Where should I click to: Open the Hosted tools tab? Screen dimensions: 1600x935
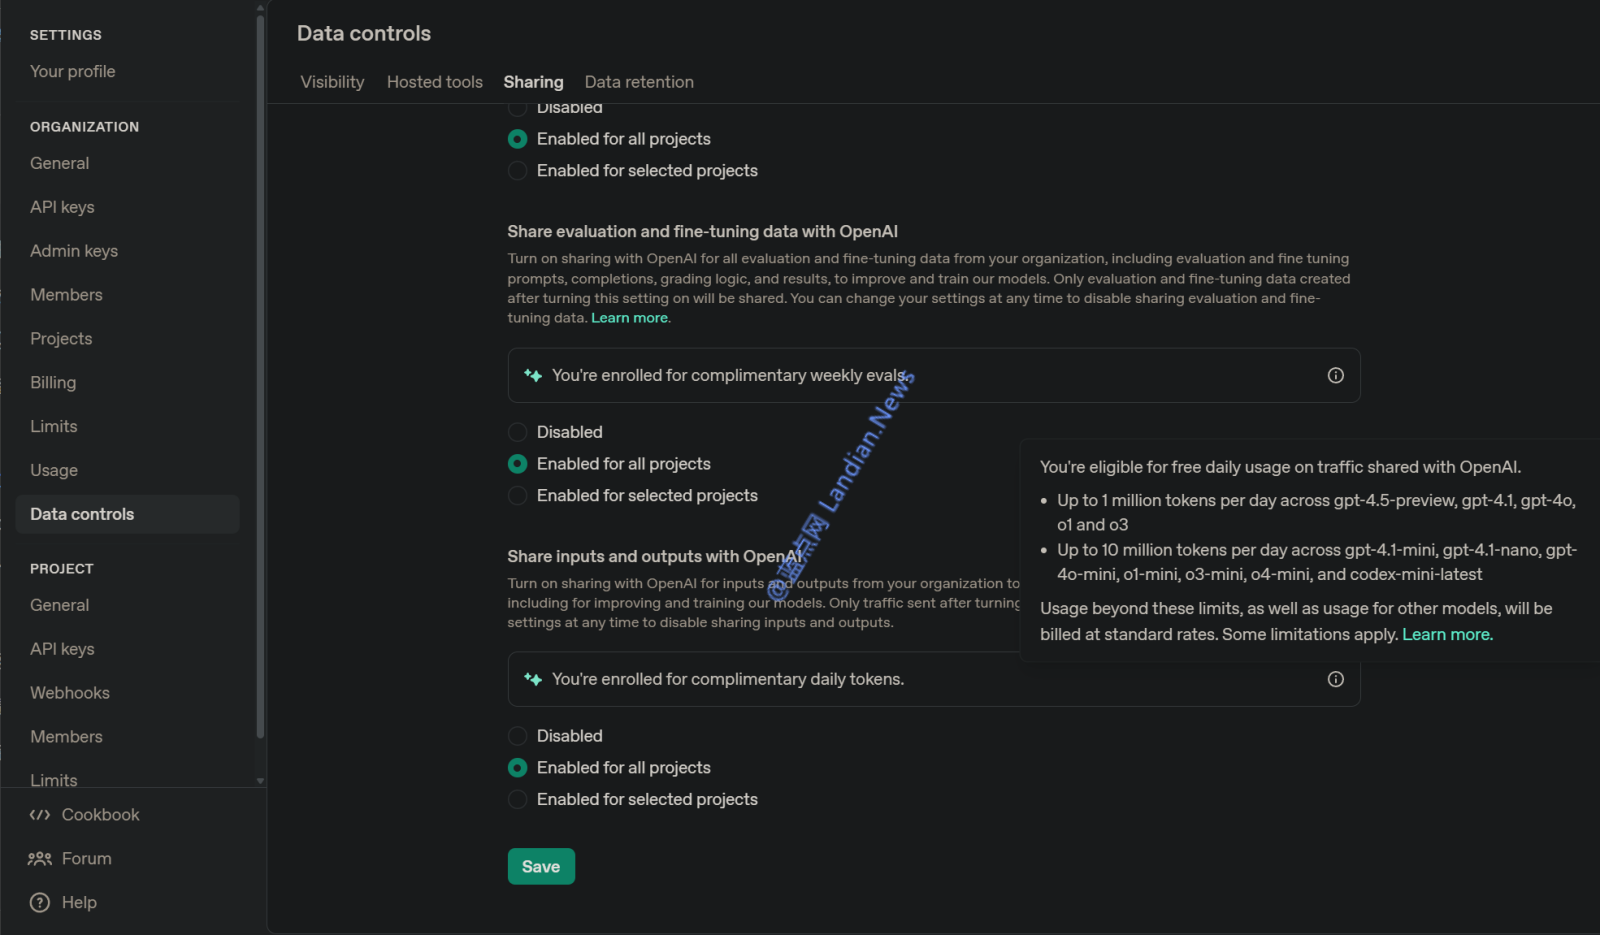point(435,82)
